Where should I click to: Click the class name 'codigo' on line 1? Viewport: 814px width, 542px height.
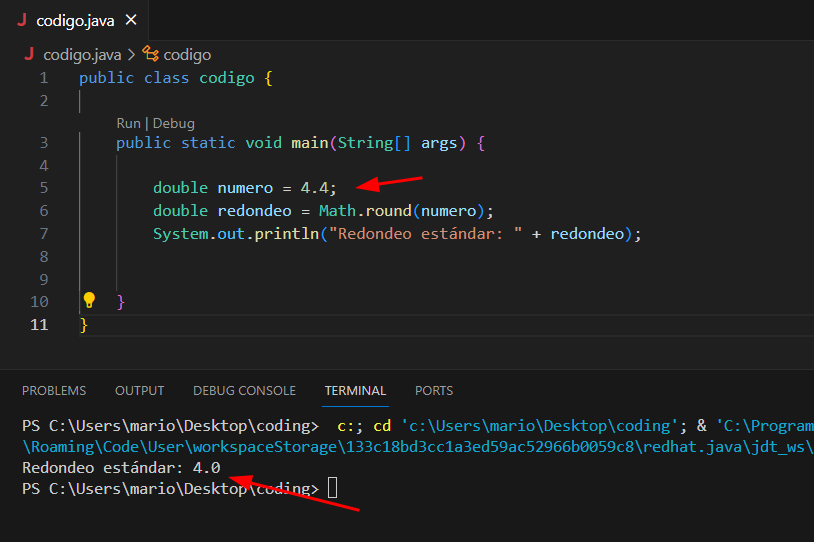[227, 78]
